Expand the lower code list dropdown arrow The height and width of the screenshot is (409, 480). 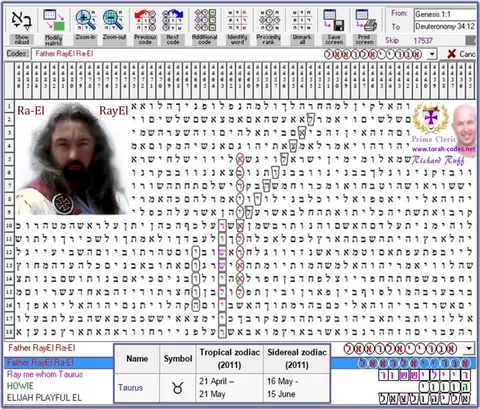(469, 349)
